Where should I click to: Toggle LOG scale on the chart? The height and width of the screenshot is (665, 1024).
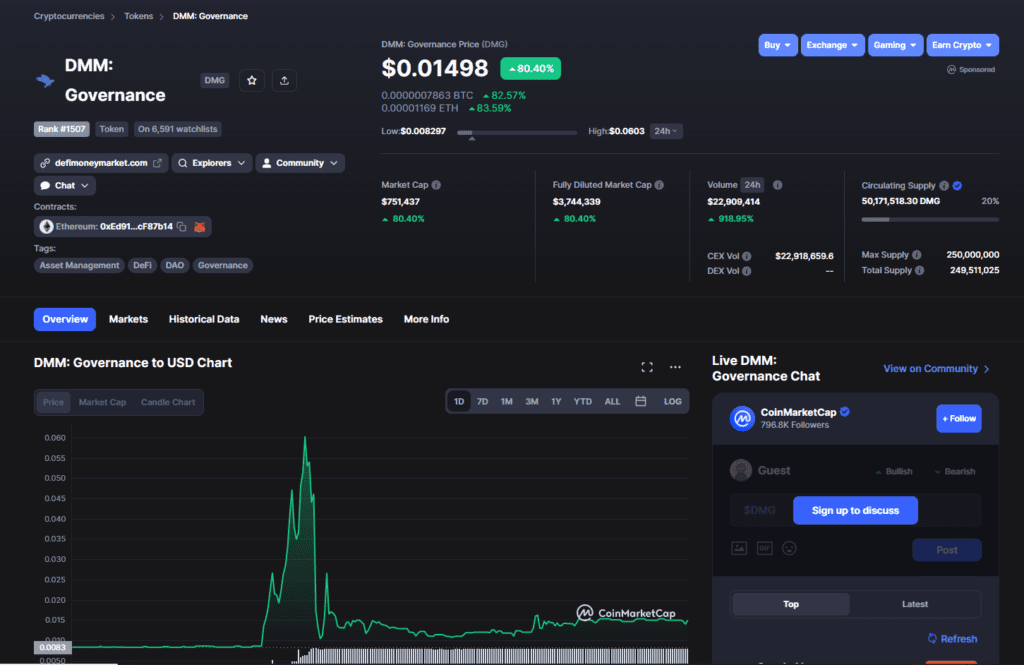pyautogui.click(x=672, y=401)
